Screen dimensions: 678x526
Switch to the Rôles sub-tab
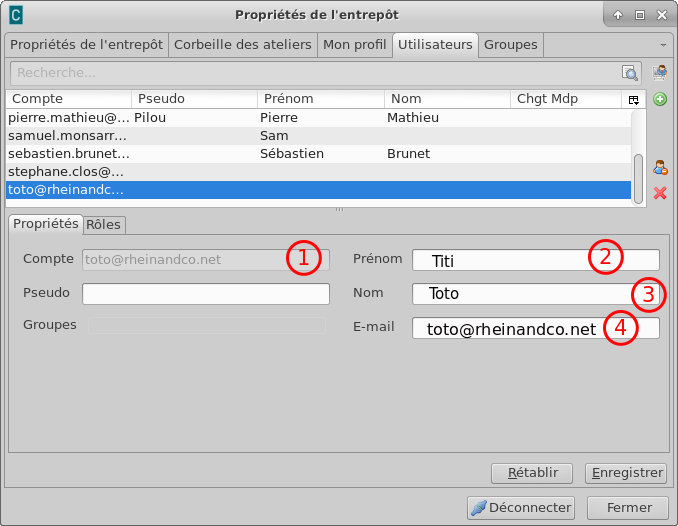[x=103, y=225]
